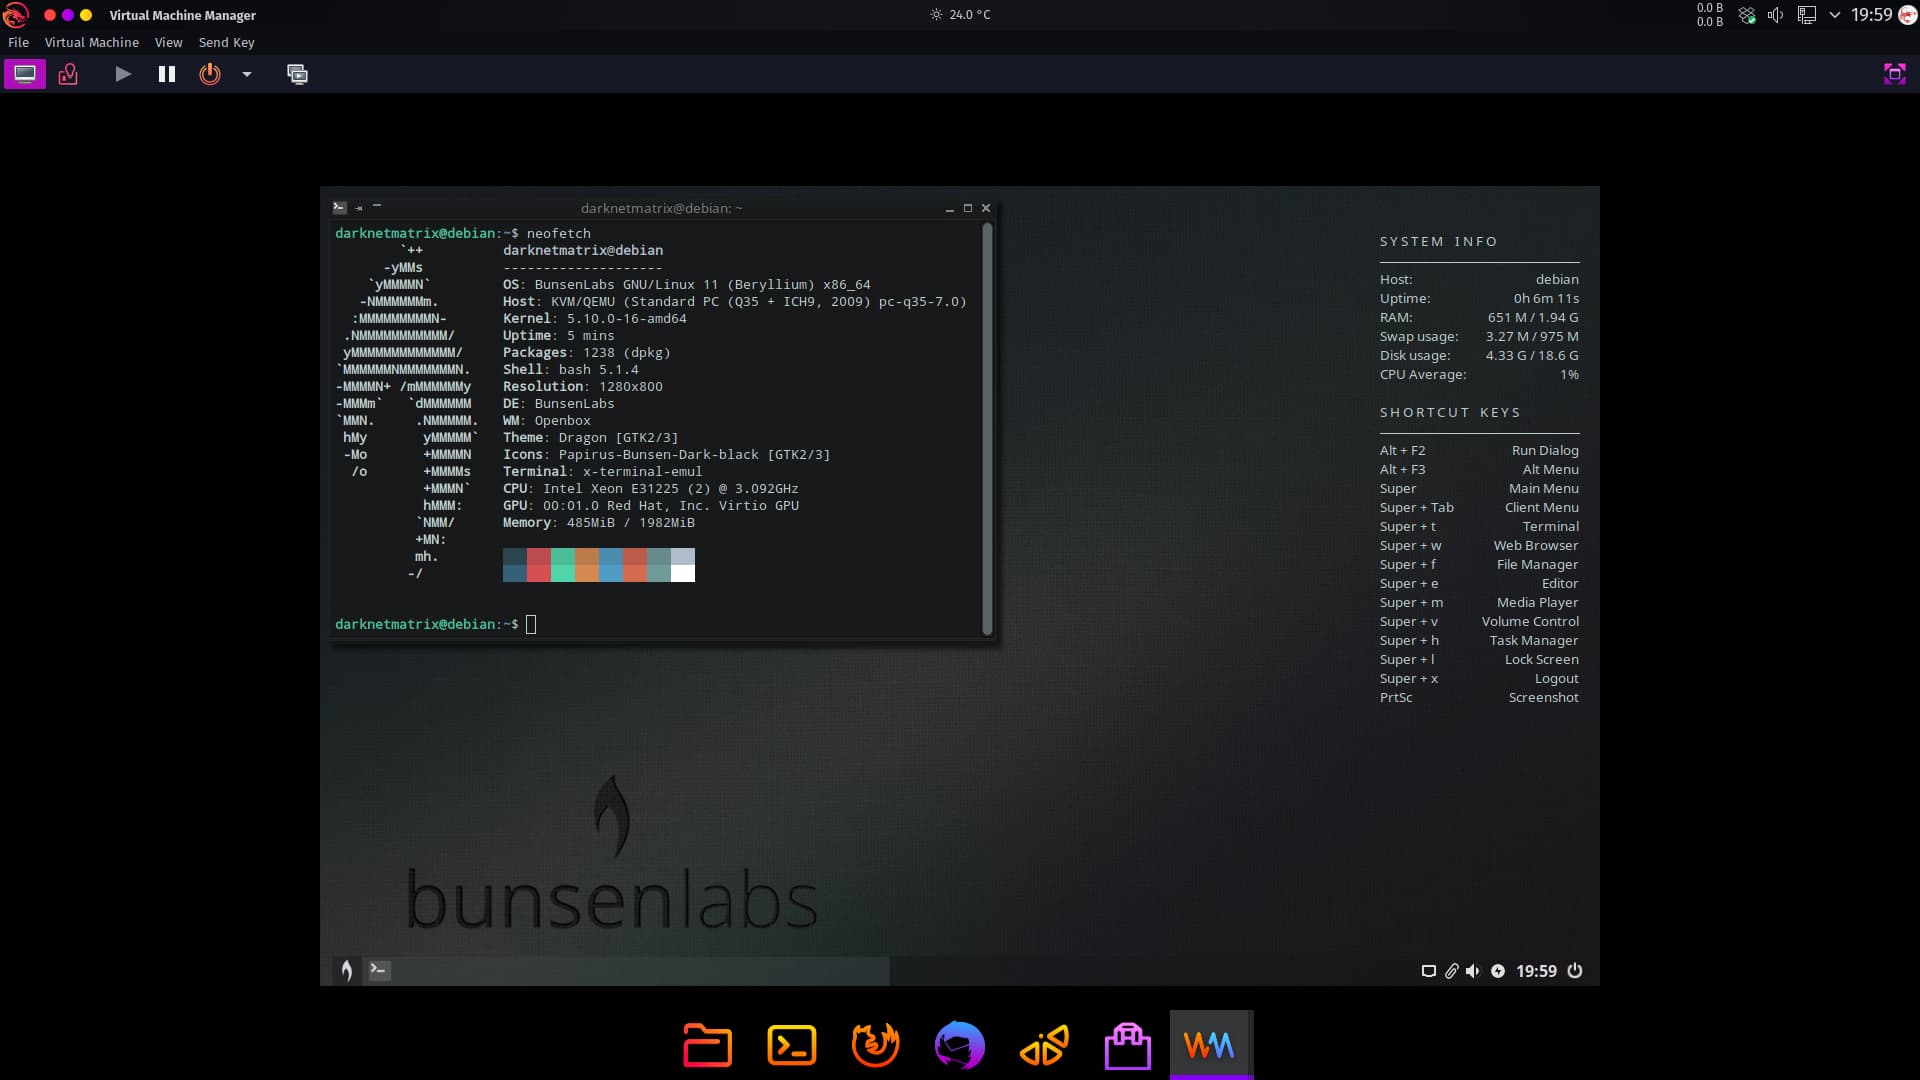This screenshot has height=1080, width=1920.
Task: Open the guest panel power logout icon
Action: 1575,971
